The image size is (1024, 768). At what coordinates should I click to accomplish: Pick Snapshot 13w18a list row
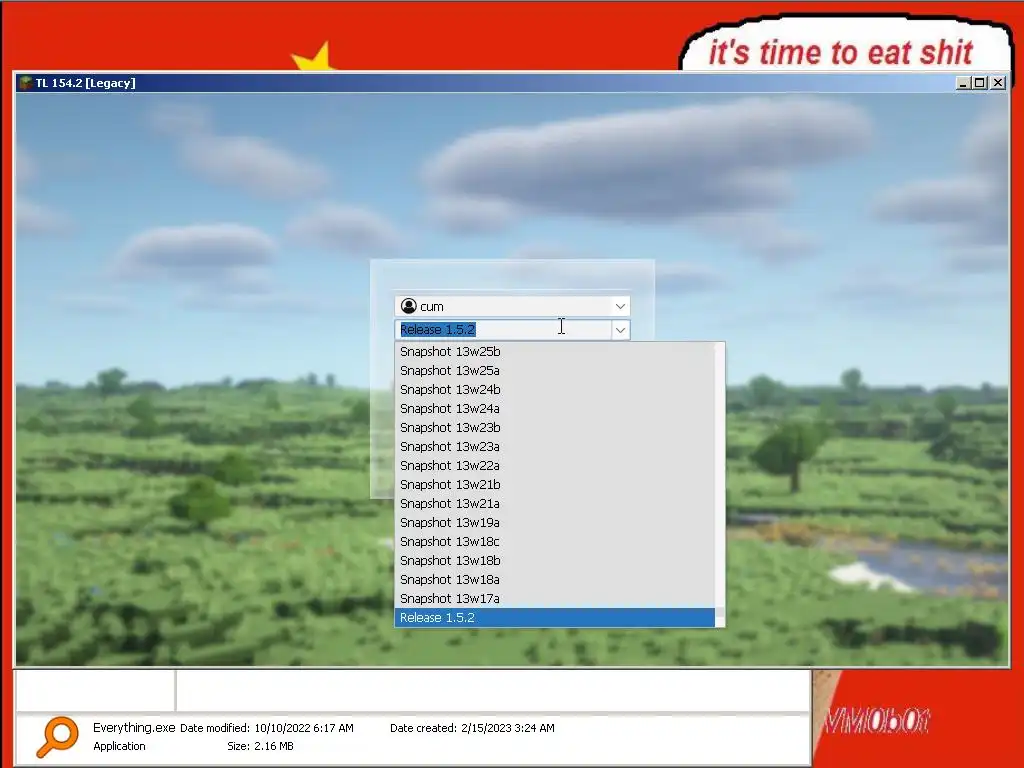click(554, 579)
